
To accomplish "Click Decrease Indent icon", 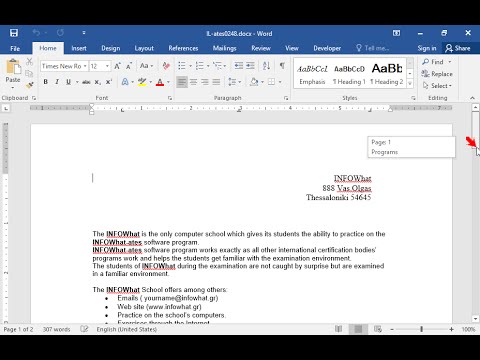I will tap(239, 66).
